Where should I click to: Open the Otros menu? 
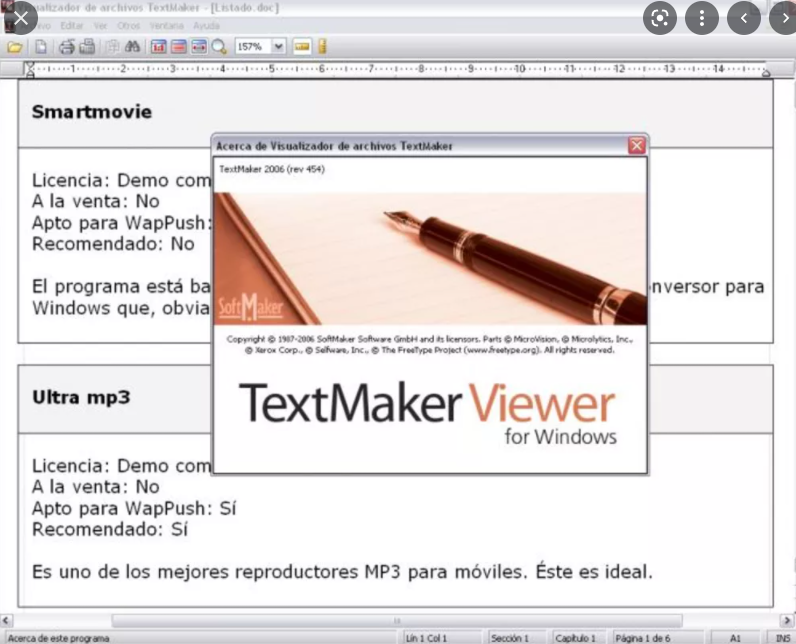pyautogui.click(x=128, y=25)
